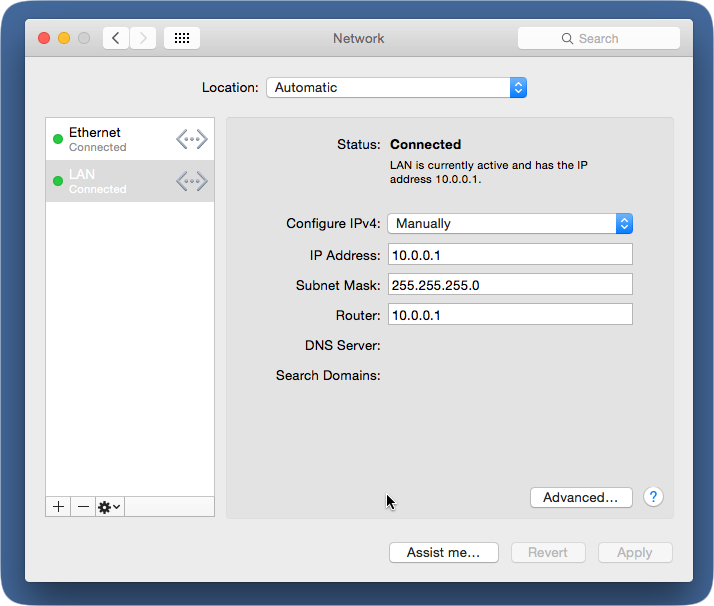Go forward with the right chevron button
Viewport: 714px width, 606px height.
pos(143,38)
